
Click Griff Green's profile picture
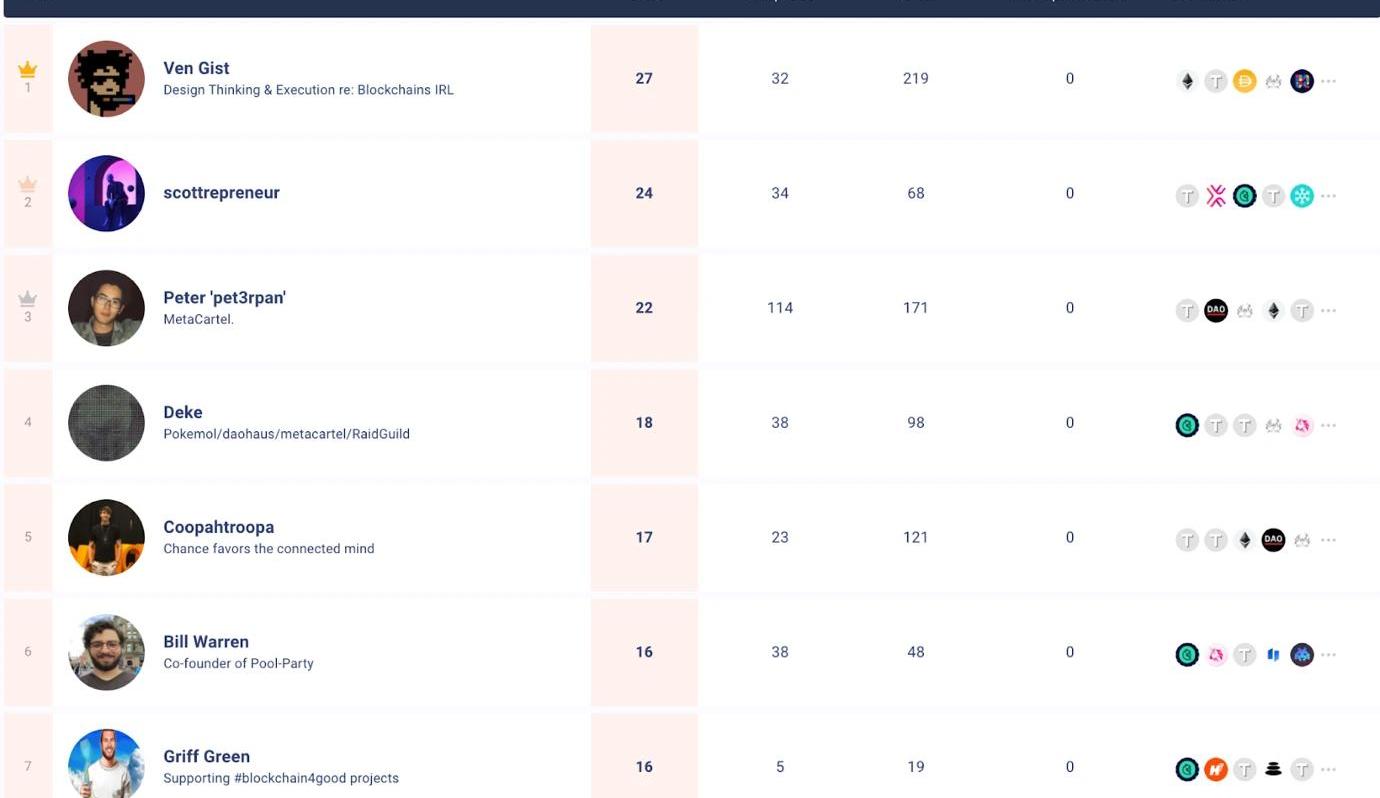coord(106,765)
